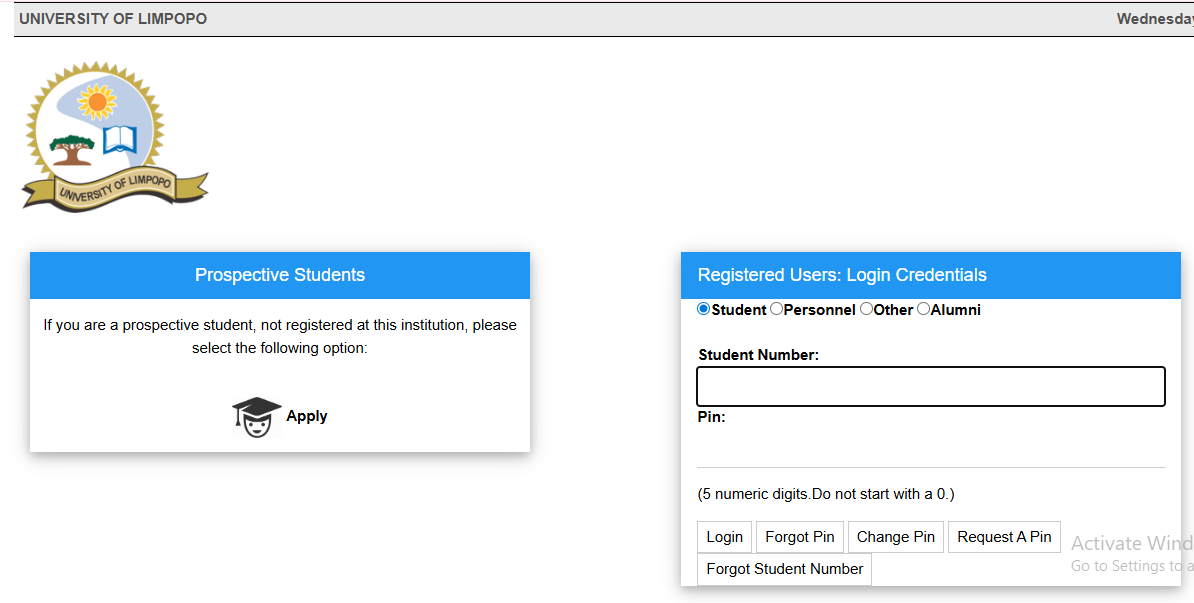Click into the Pin entry field
This screenshot has width=1194, height=603.
pos(930,448)
